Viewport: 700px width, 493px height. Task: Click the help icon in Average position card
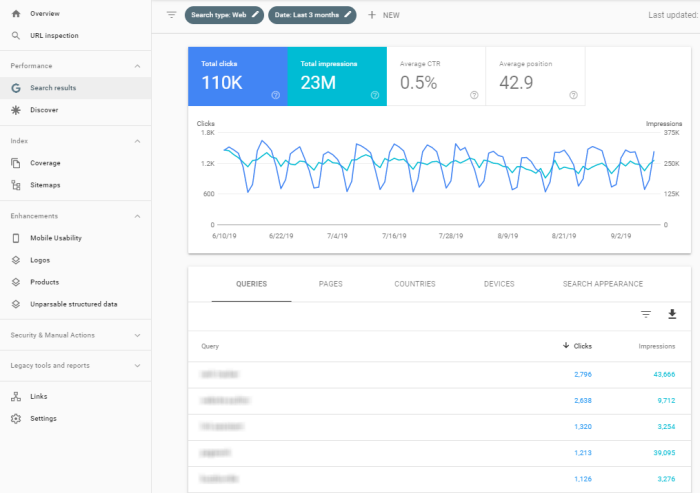(573, 95)
